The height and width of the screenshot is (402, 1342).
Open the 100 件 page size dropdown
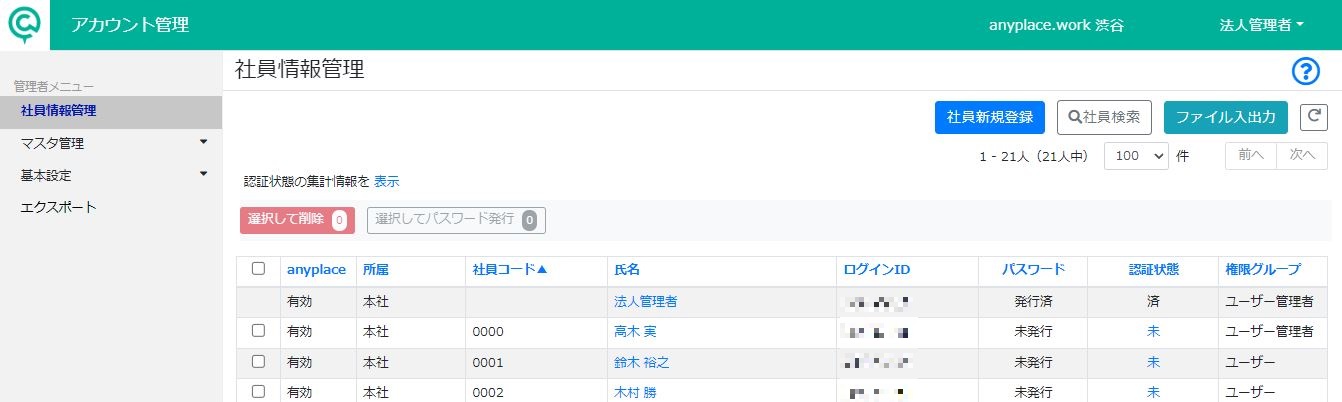(1136, 156)
